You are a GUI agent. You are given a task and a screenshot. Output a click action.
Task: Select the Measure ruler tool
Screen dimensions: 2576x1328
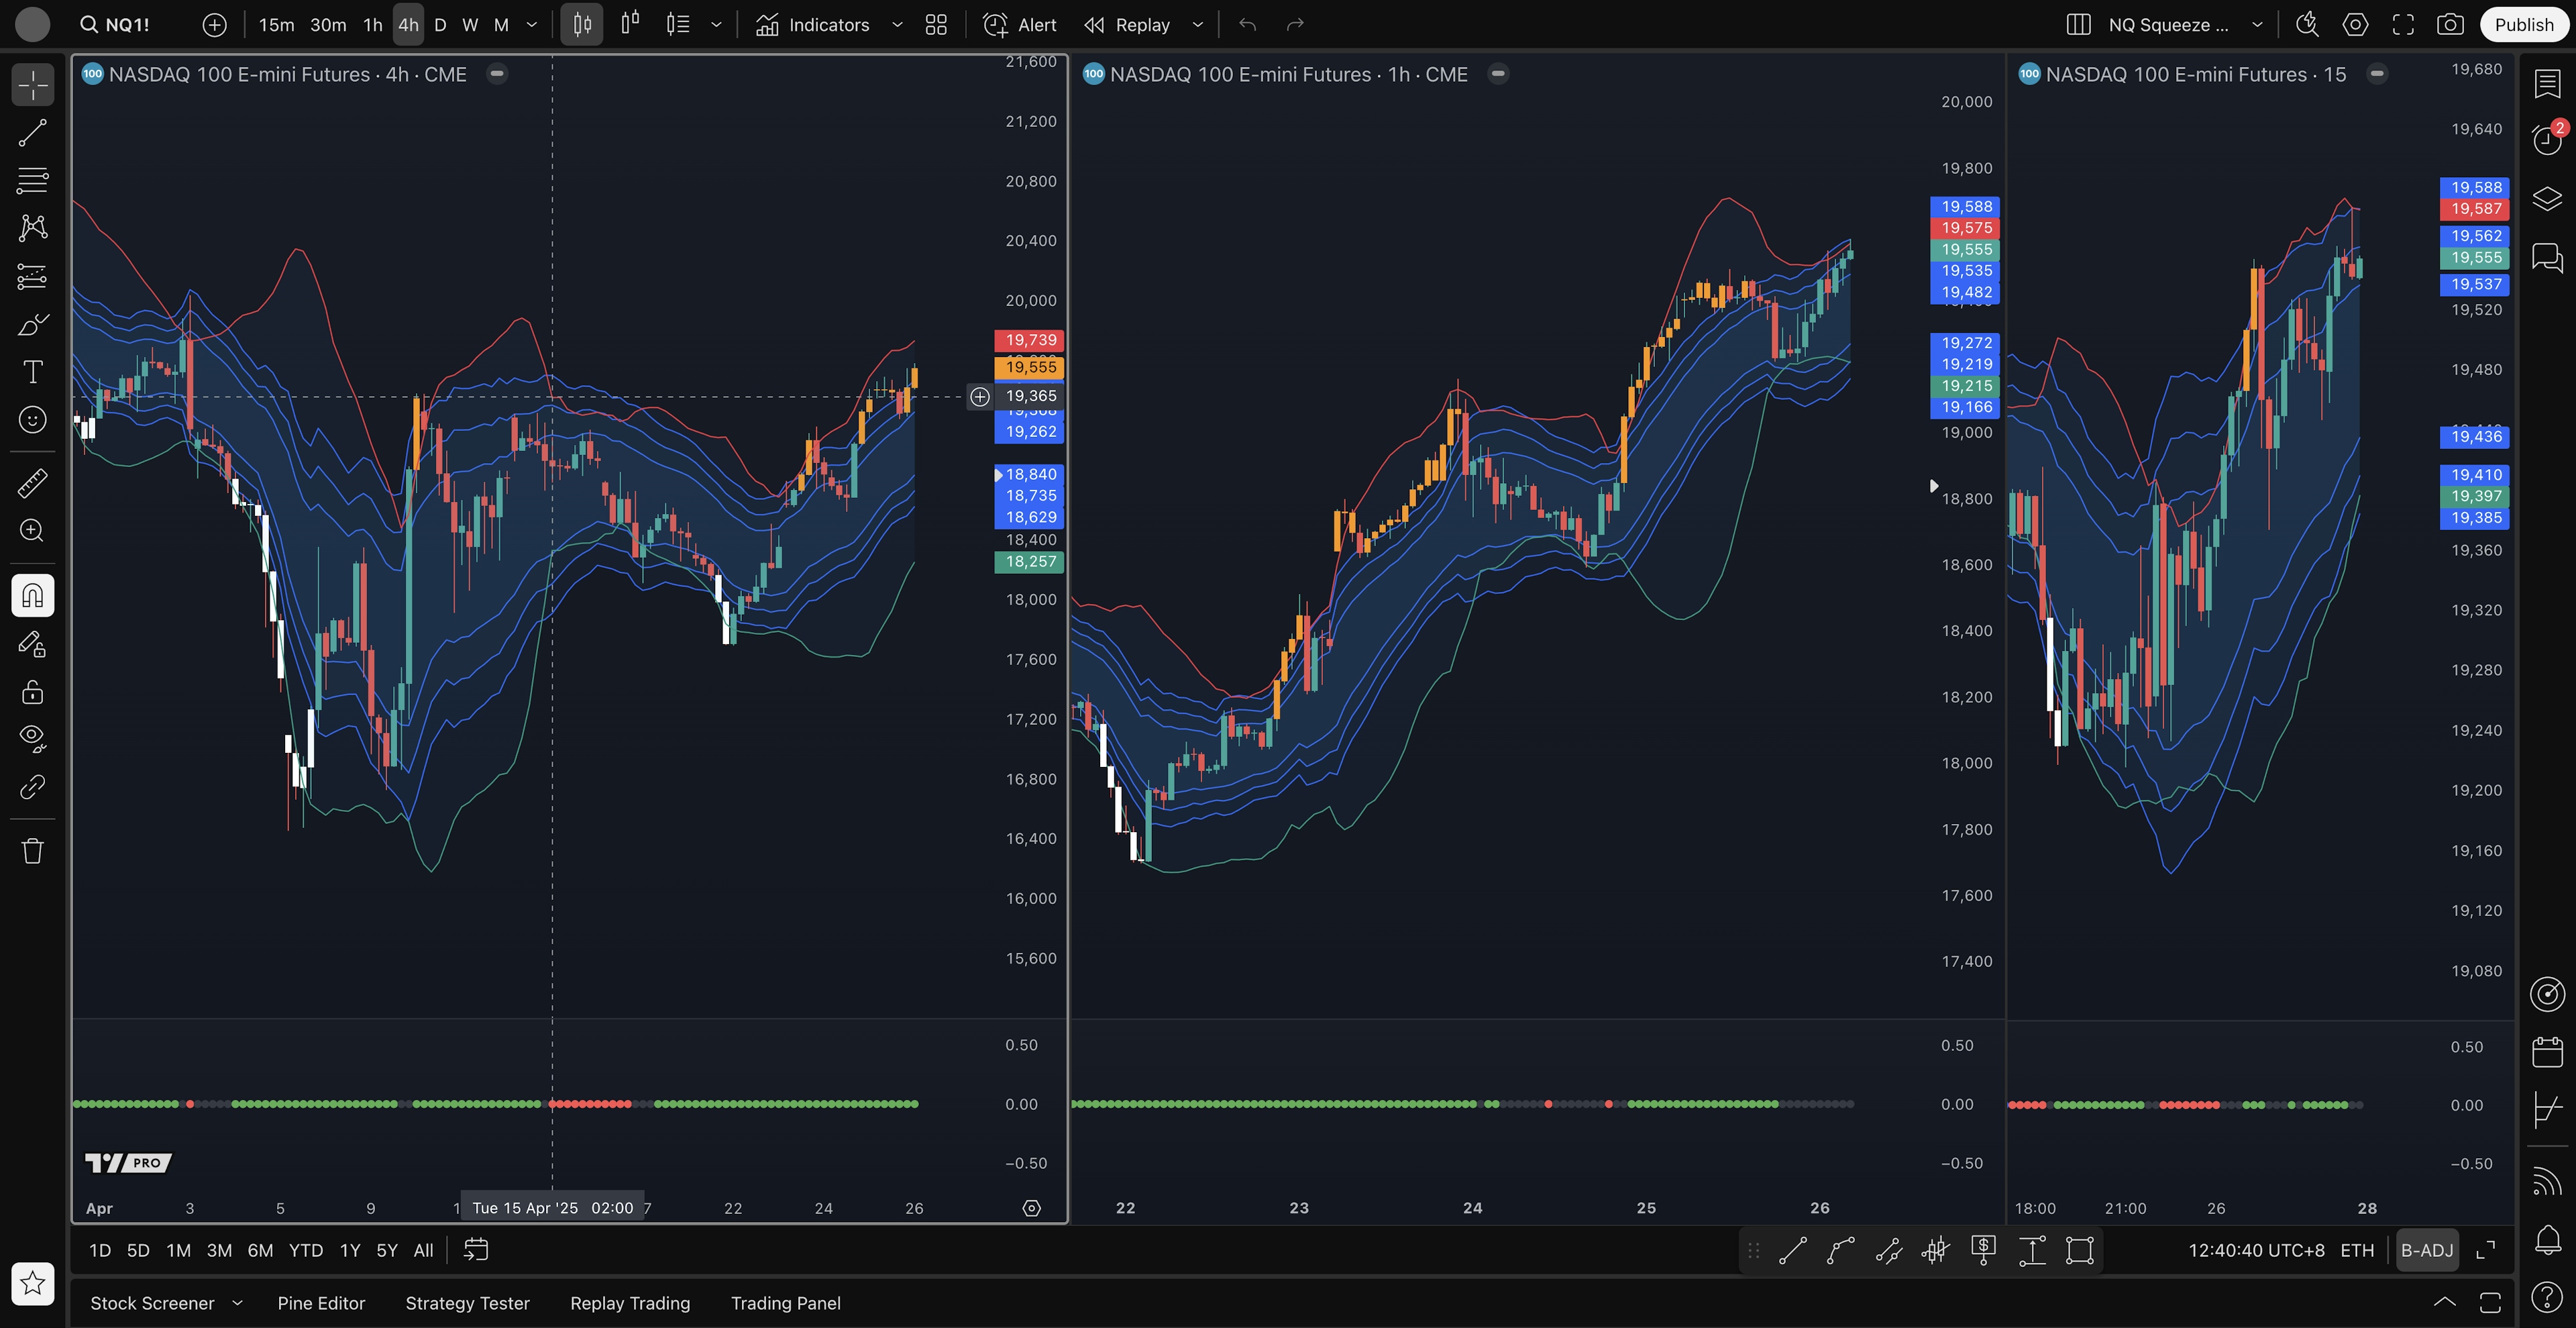pyautogui.click(x=32, y=483)
